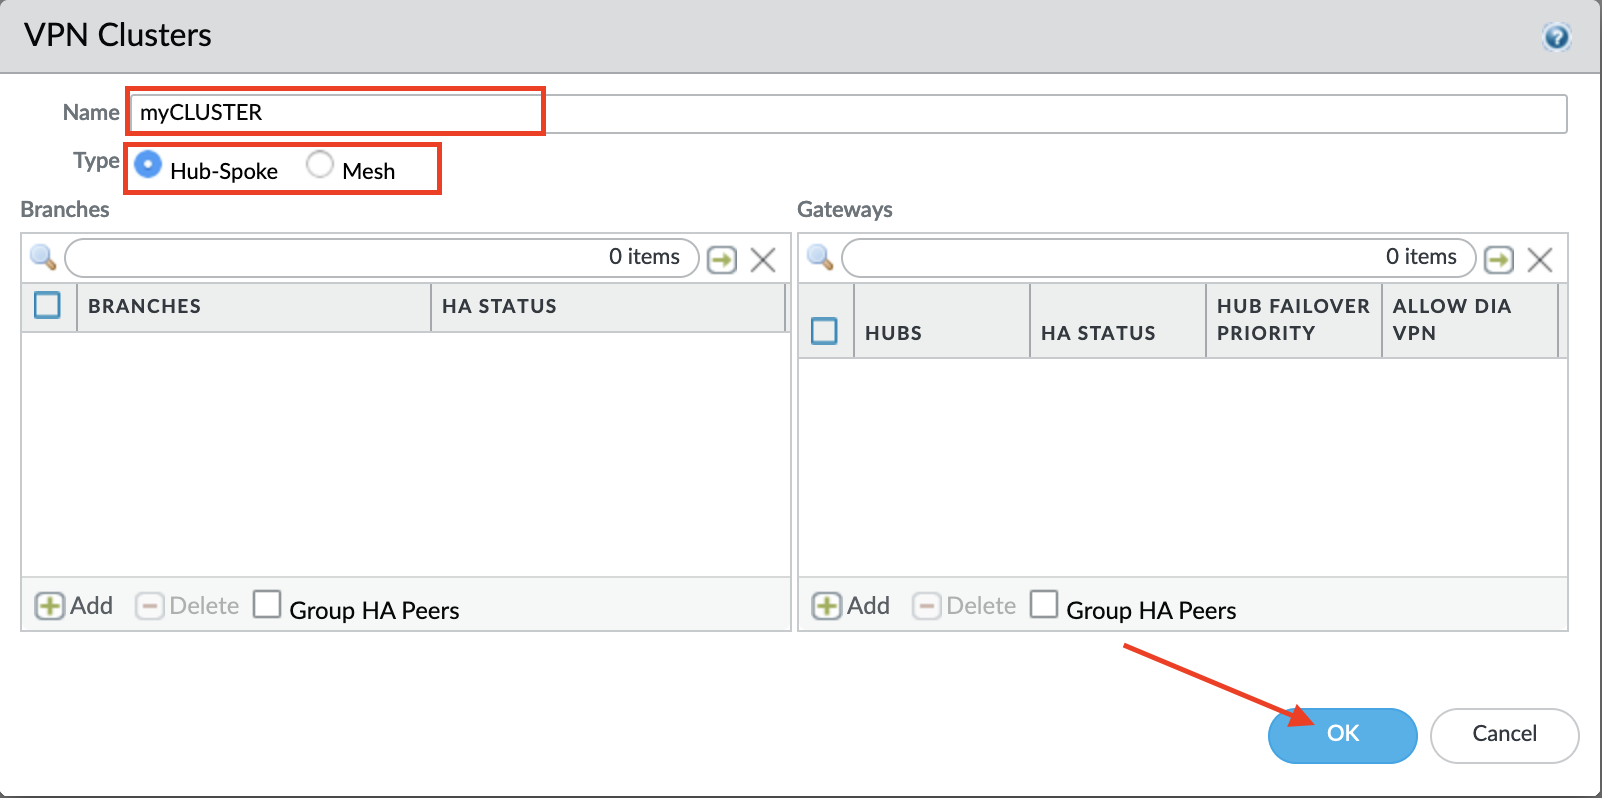Enable Group HA Peers for Branches
This screenshot has height=798, width=1602.
(267, 604)
